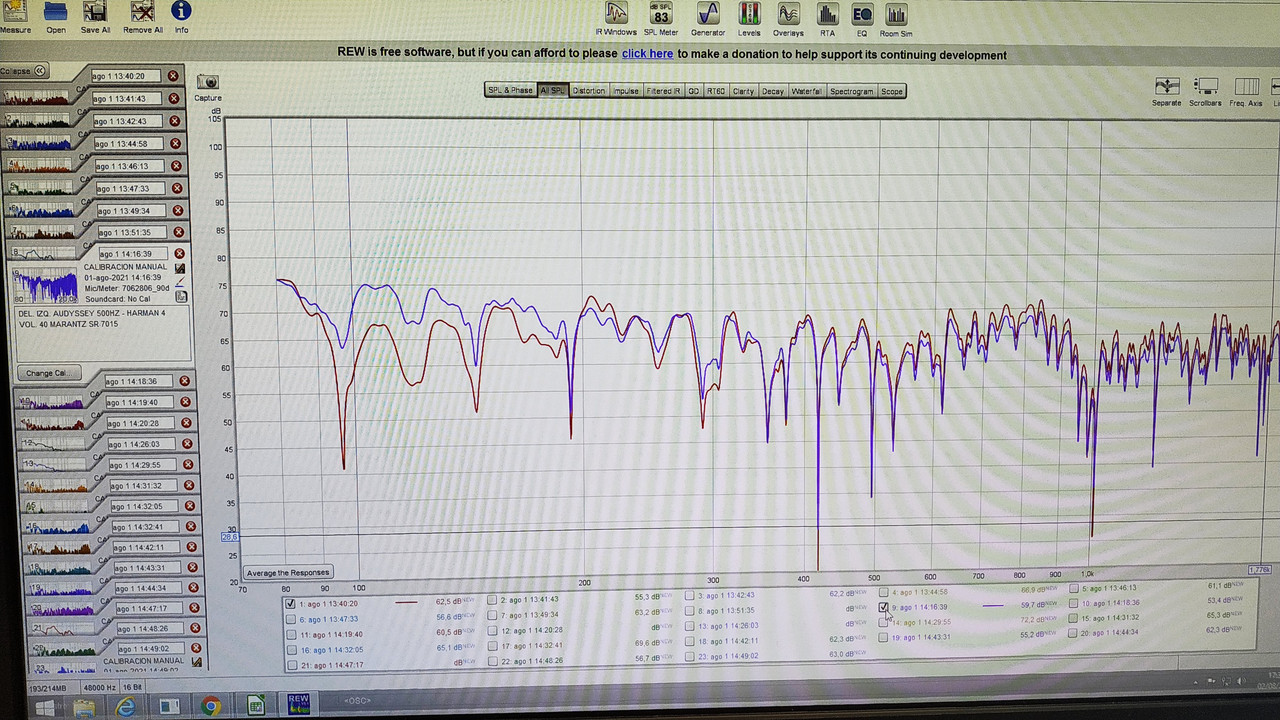The image size is (1280, 720).
Task: Open File Explorer from the taskbar
Action: [84, 707]
